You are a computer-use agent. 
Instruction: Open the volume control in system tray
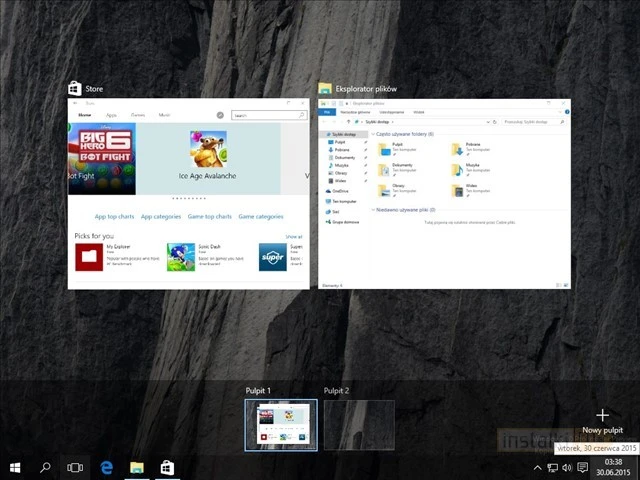(x=567, y=467)
